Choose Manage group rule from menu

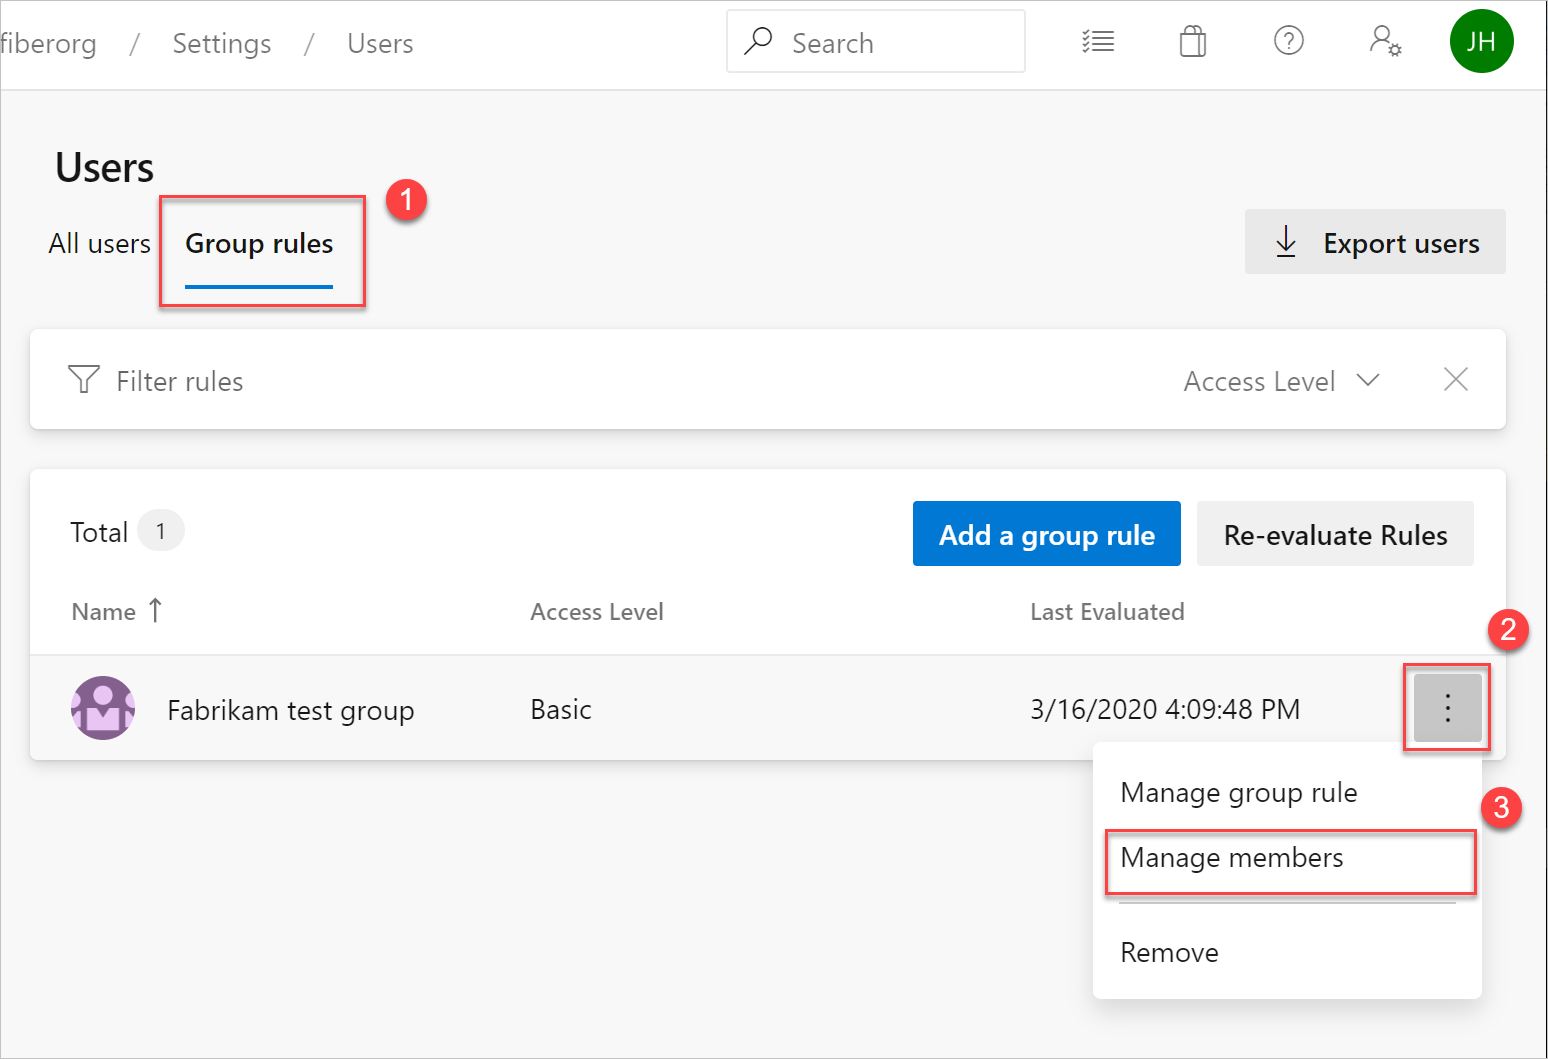(1239, 793)
